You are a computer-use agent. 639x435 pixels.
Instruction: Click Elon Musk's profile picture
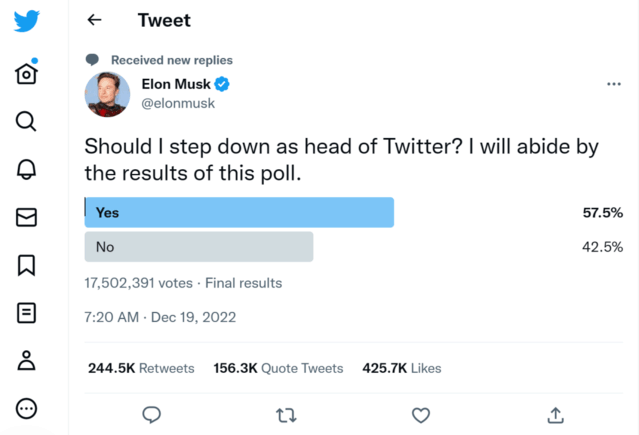click(107, 93)
